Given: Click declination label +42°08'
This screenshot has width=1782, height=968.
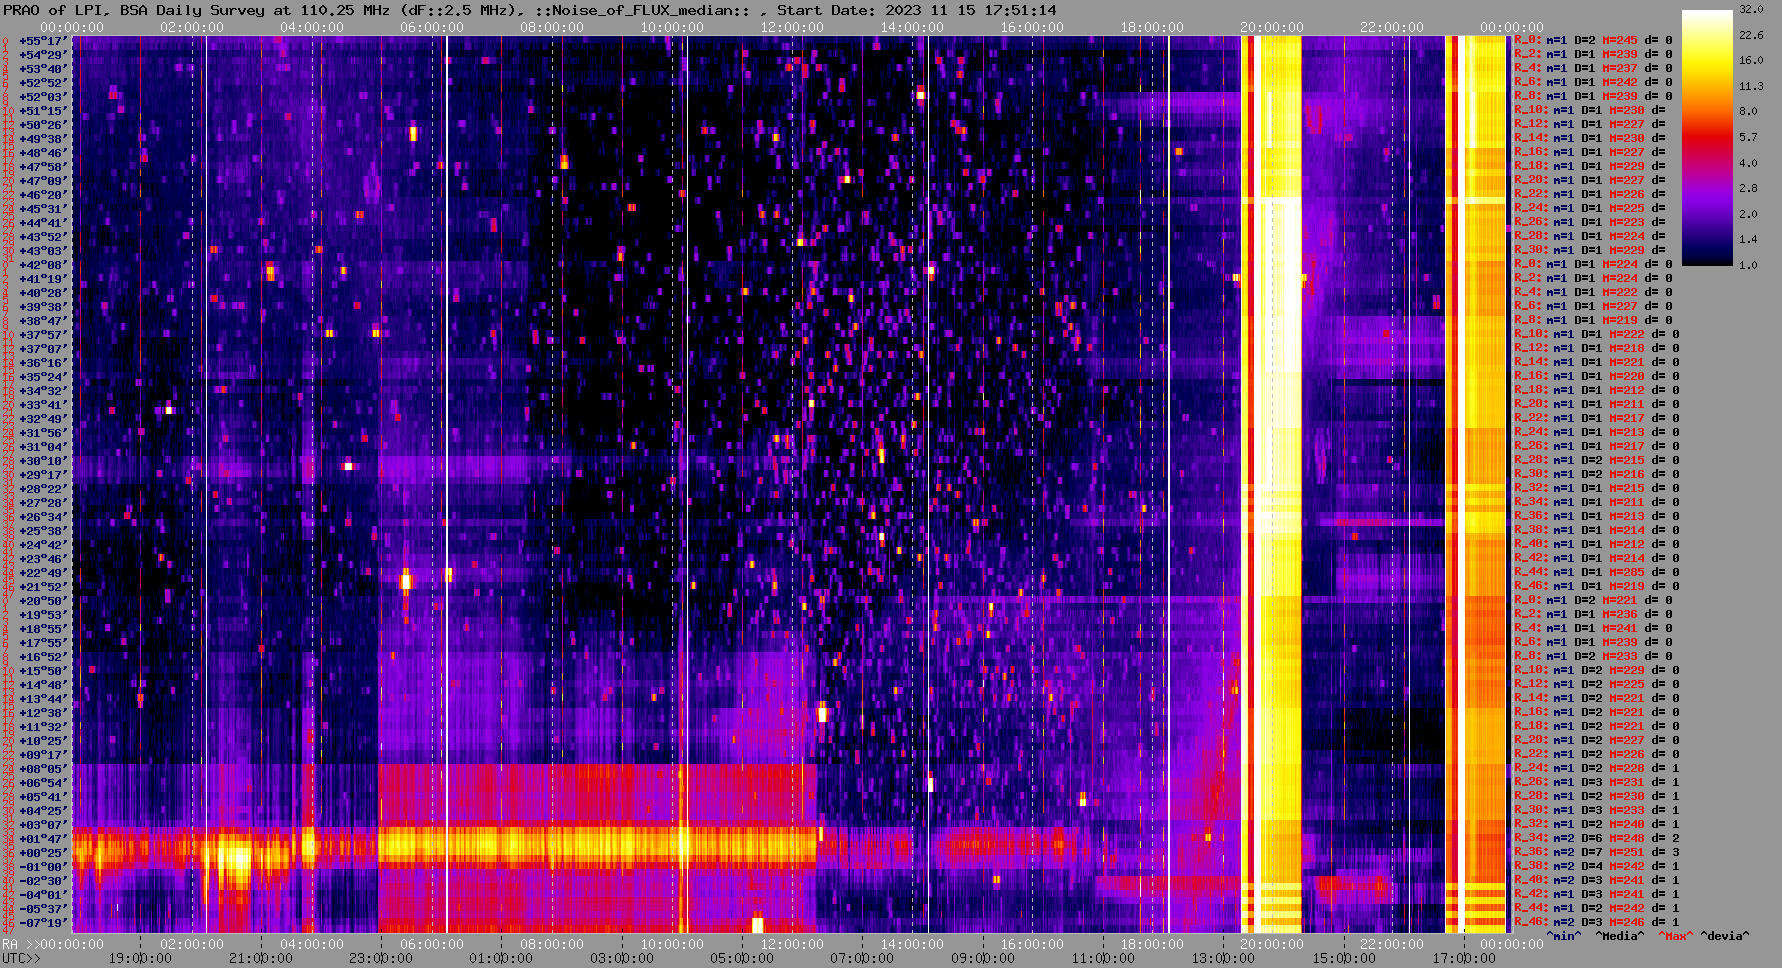Looking at the screenshot, I should point(42,265).
